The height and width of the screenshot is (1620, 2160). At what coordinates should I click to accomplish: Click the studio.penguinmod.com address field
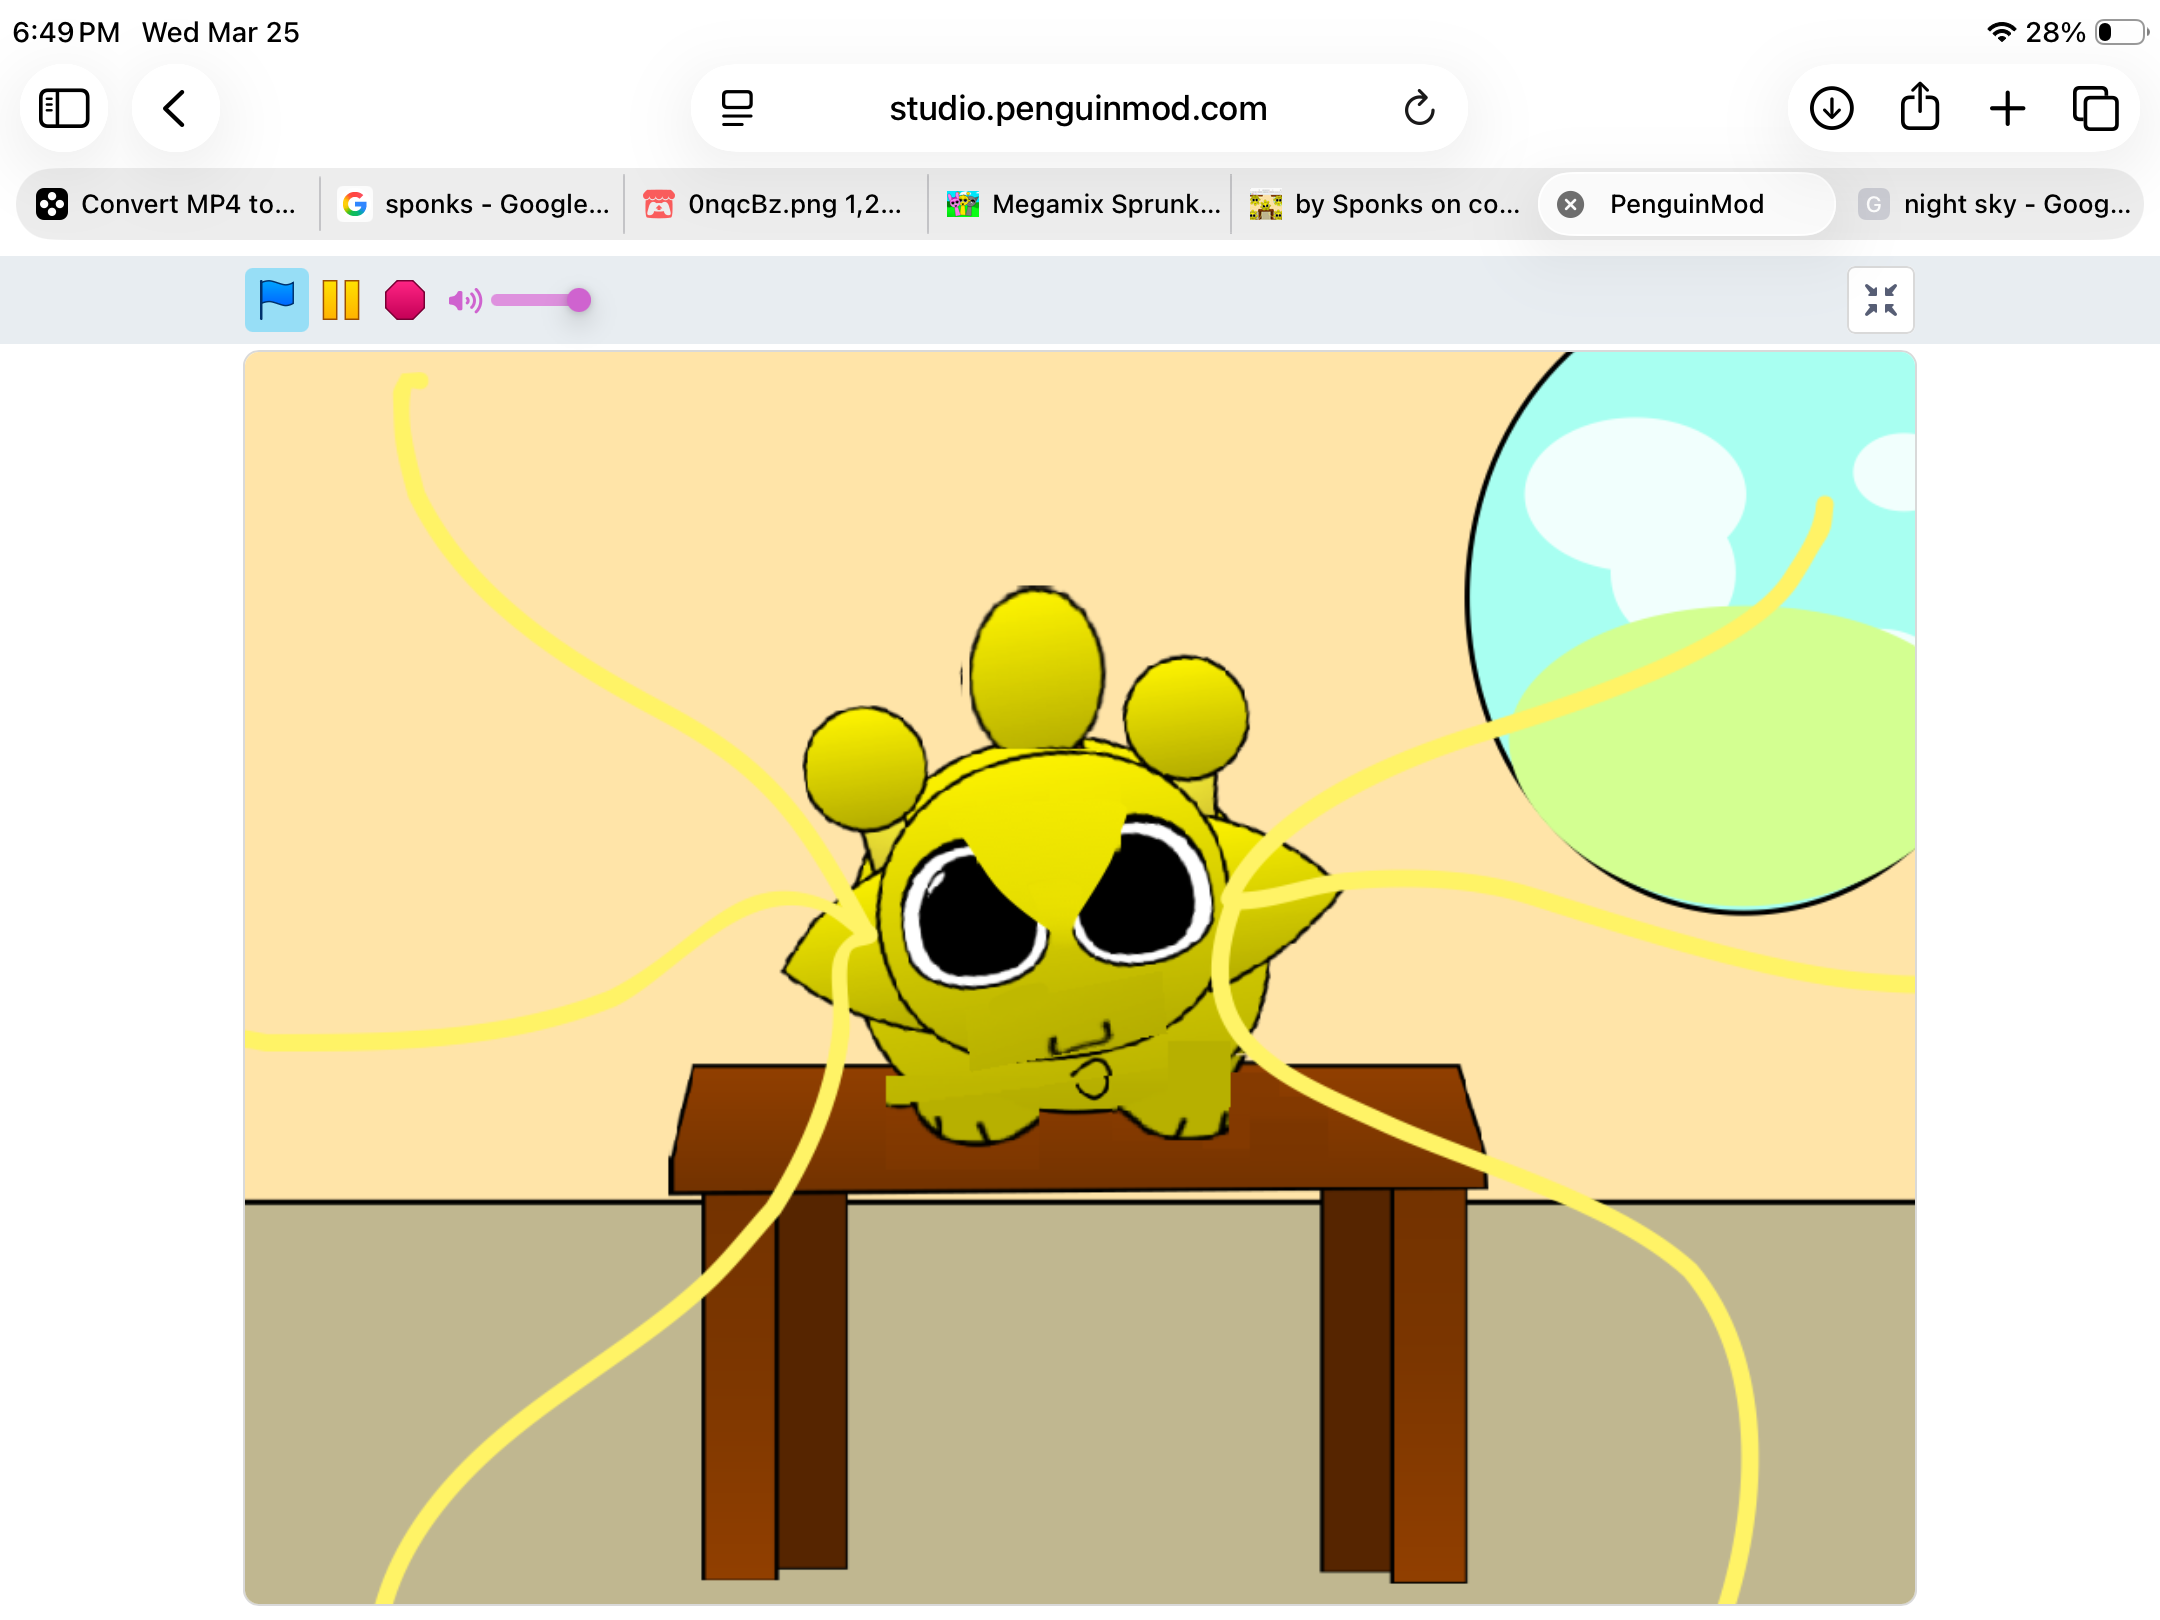pyautogui.click(x=1078, y=108)
